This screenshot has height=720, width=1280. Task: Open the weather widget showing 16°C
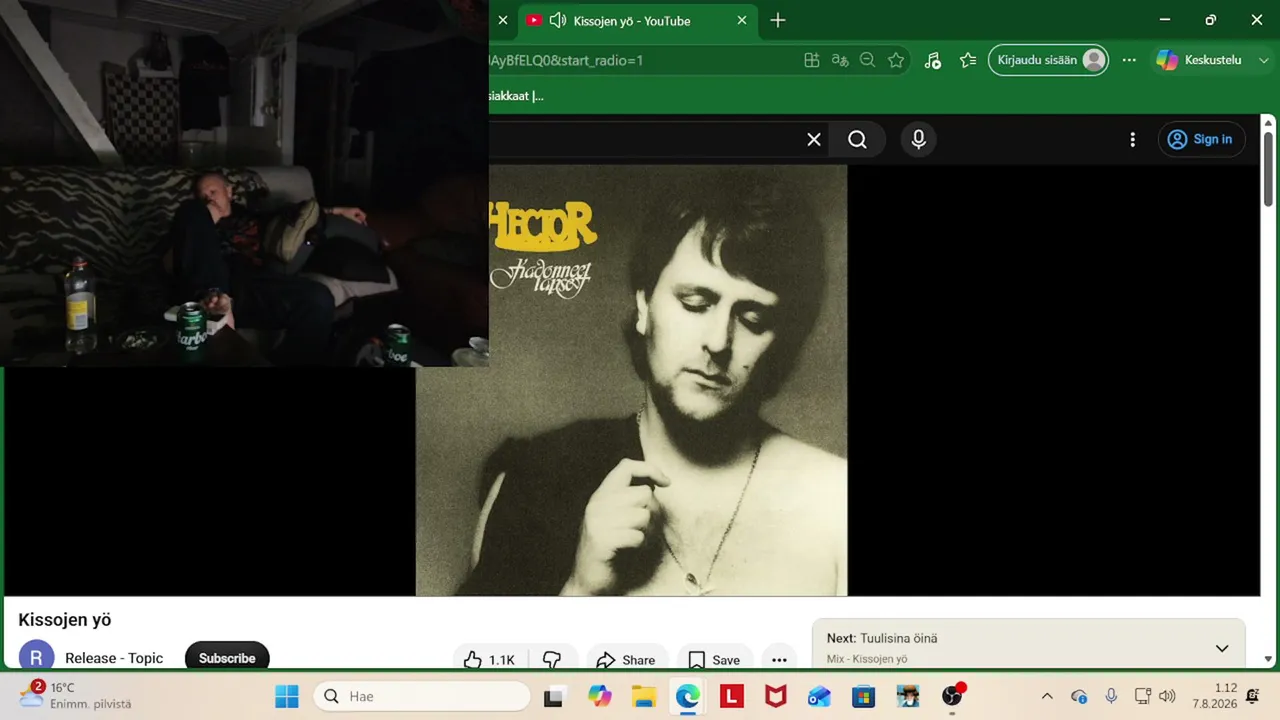(75, 695)
